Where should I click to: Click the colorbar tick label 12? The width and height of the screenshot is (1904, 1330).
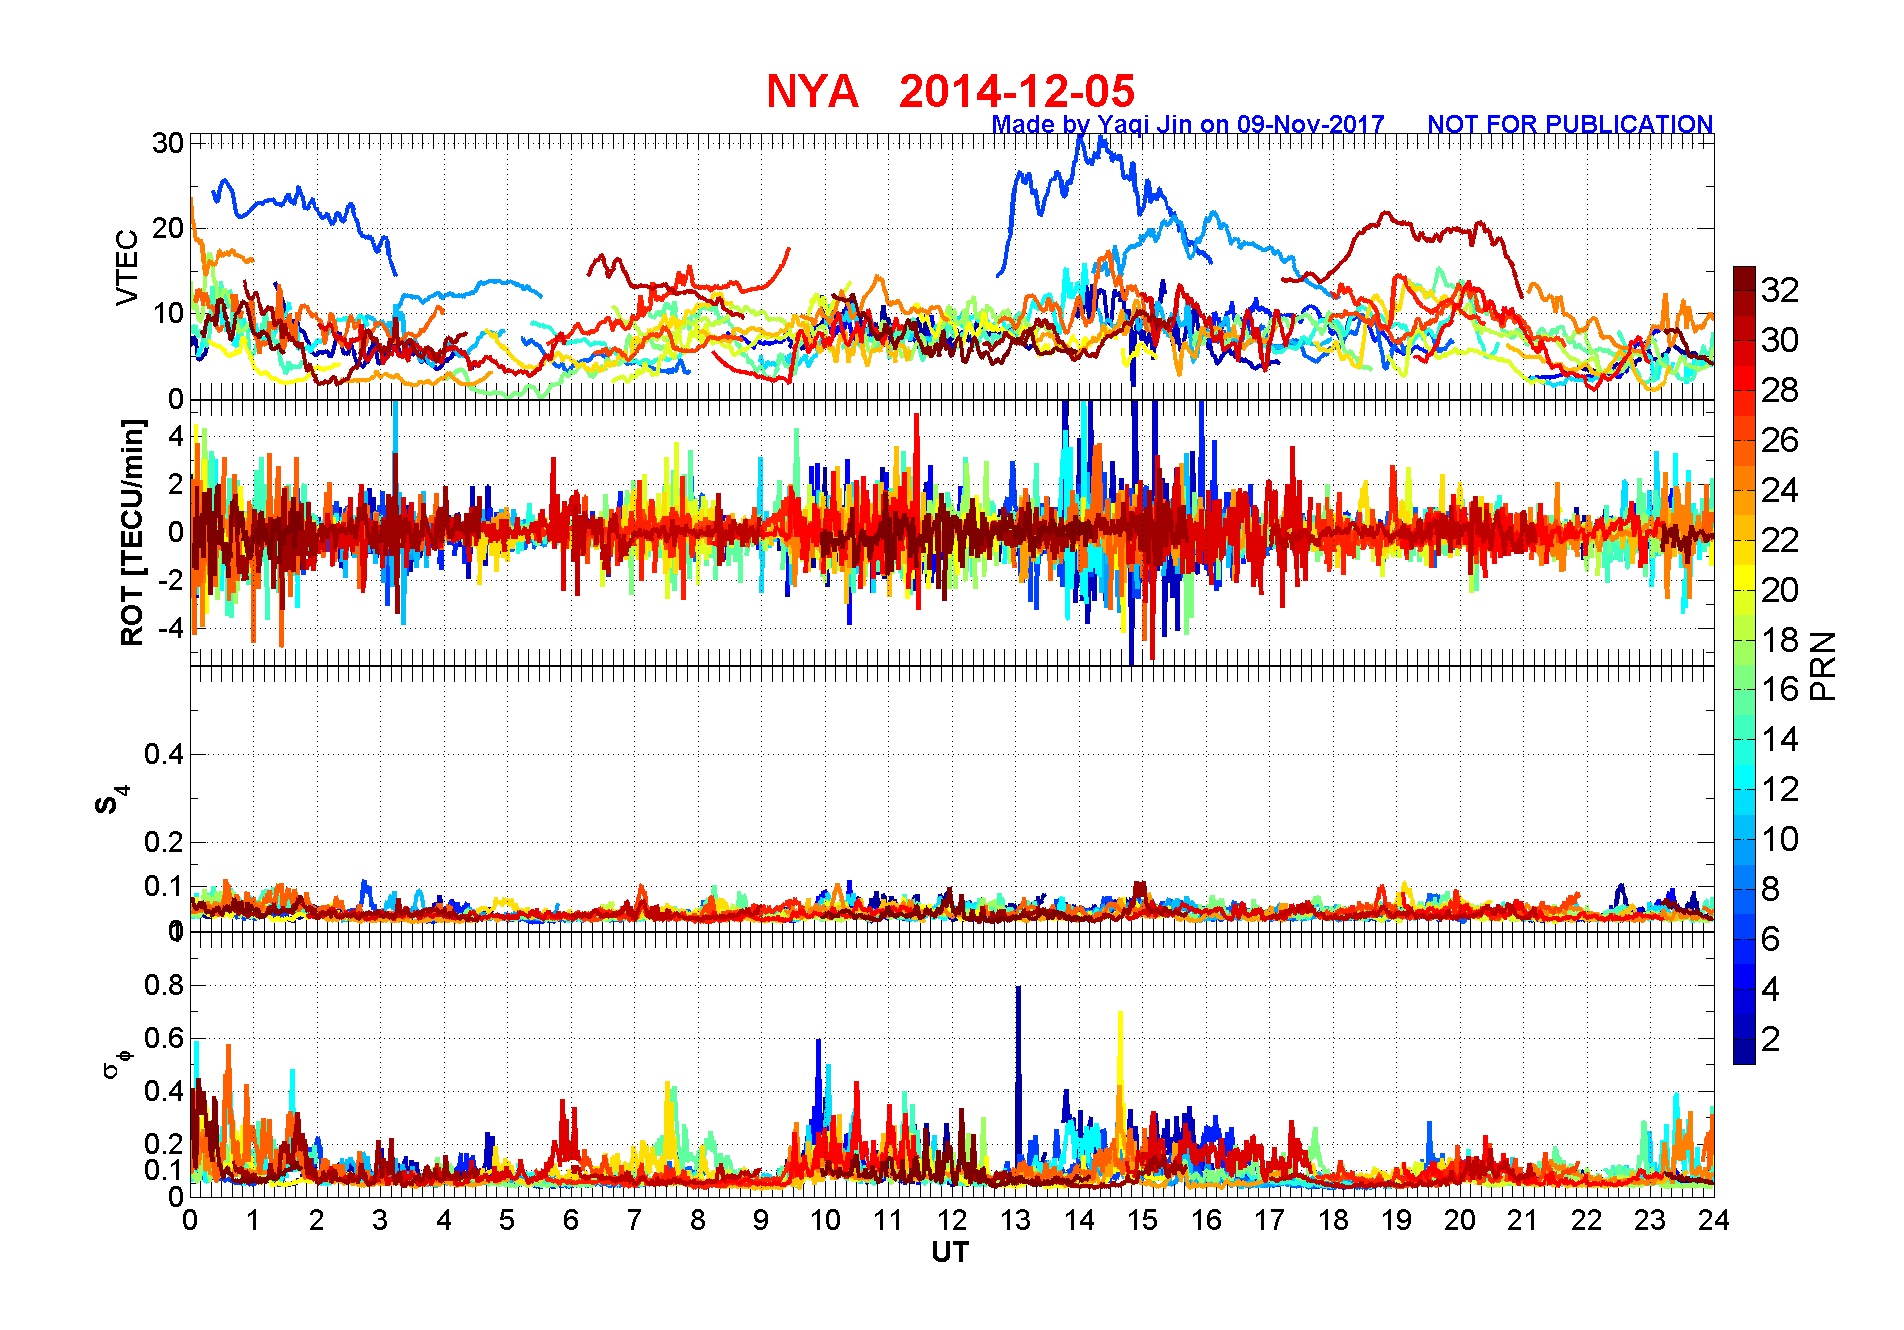coord(1780,789)
